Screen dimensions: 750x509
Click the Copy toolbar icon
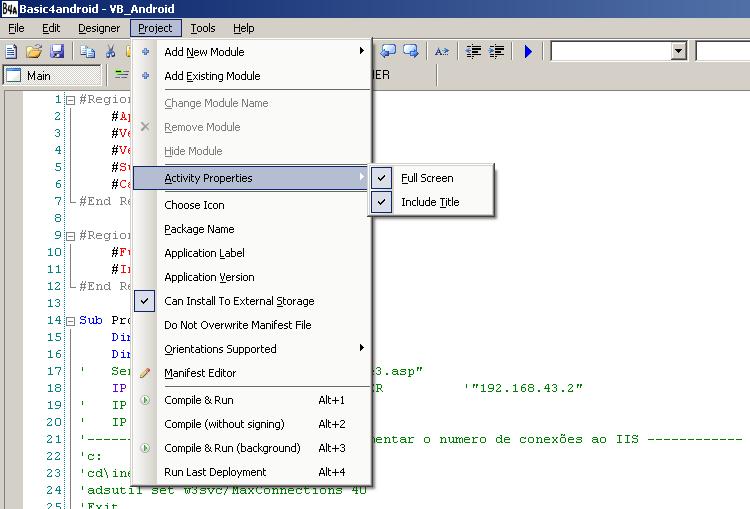click(x=88, y=51)
